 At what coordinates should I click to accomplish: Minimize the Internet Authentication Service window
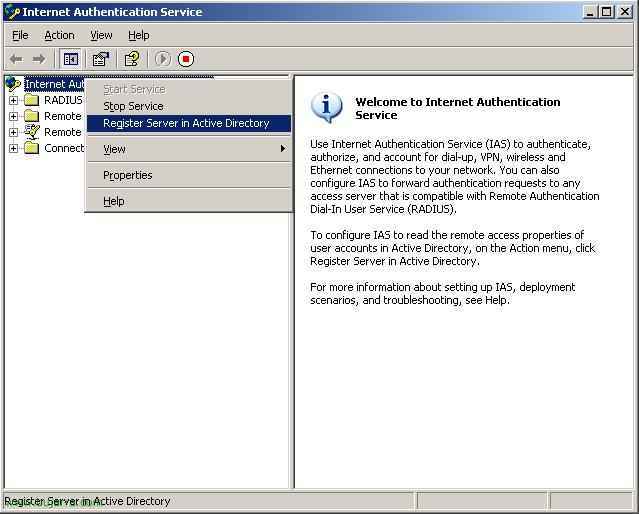coord(589,12)
